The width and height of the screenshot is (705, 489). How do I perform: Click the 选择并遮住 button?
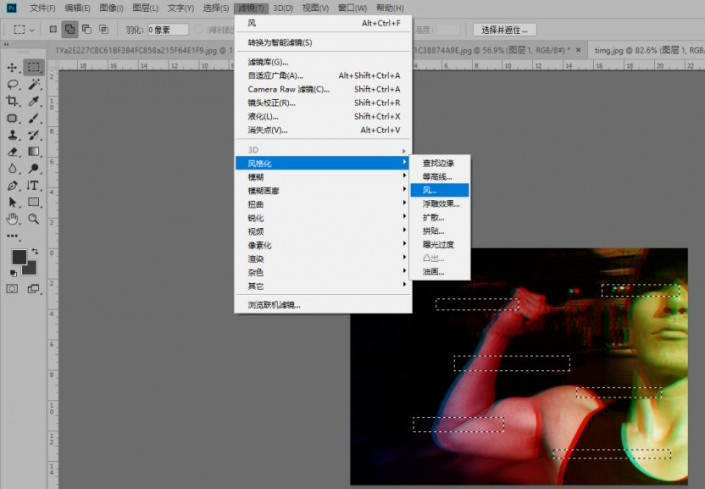[504, 29]
